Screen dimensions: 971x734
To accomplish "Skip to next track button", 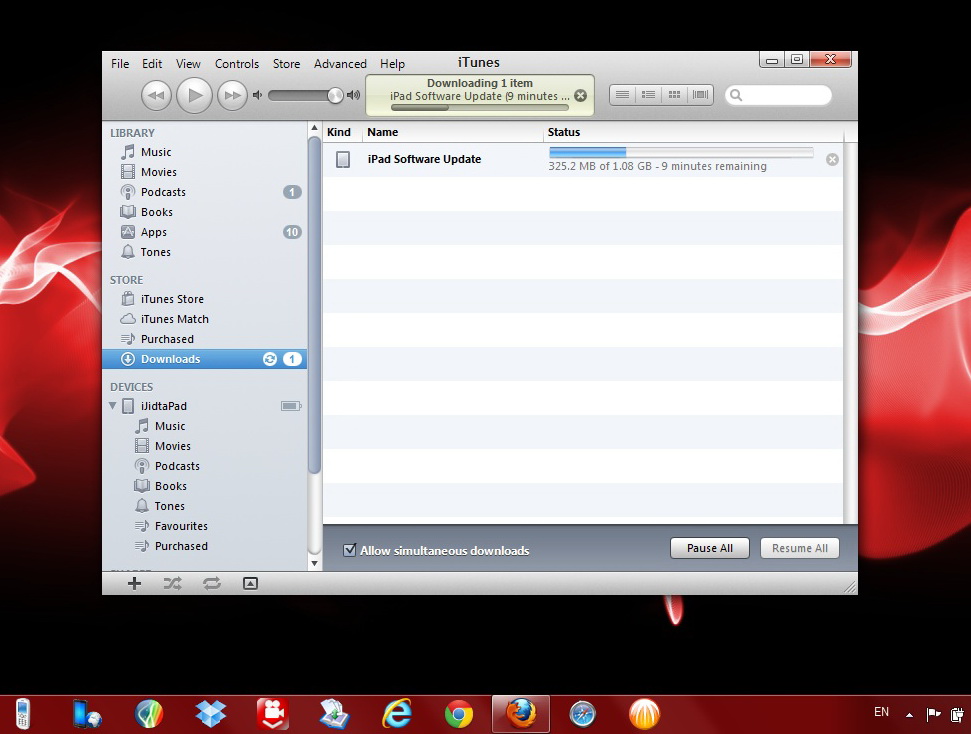I will click(232, 95).
